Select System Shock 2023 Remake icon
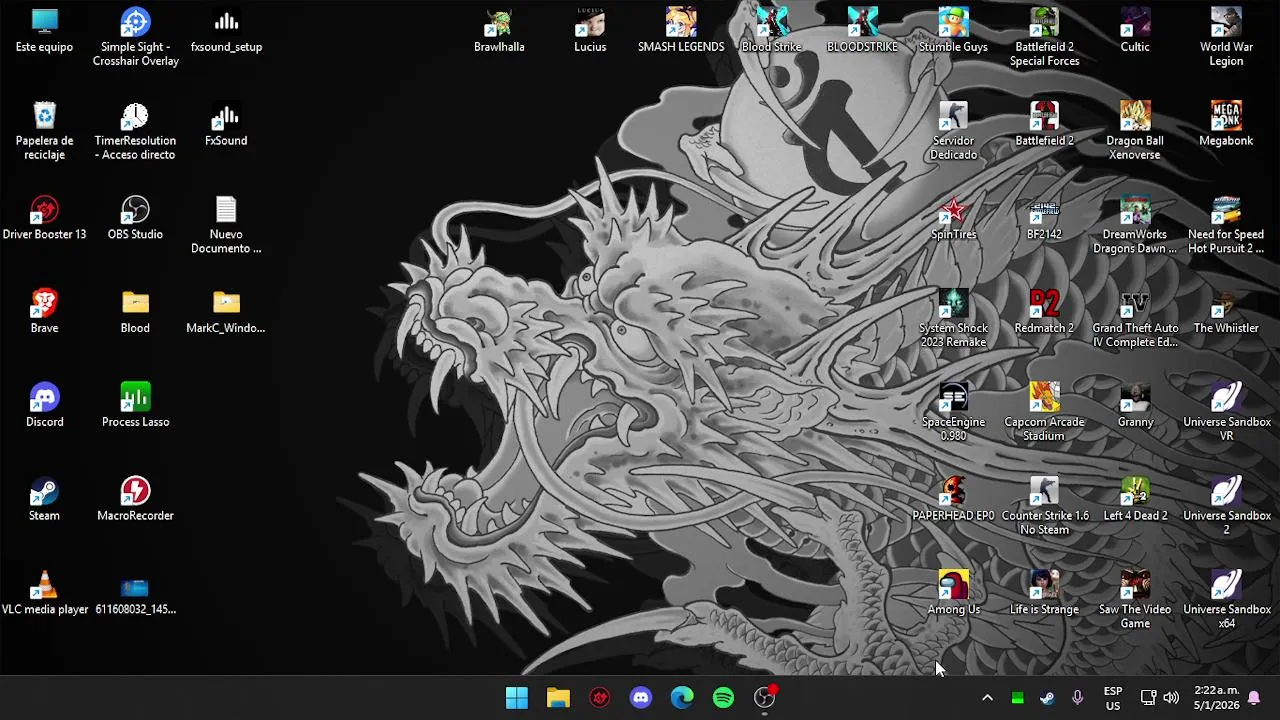This screenshot has height=720, width=1280. [x=953, y=319]
